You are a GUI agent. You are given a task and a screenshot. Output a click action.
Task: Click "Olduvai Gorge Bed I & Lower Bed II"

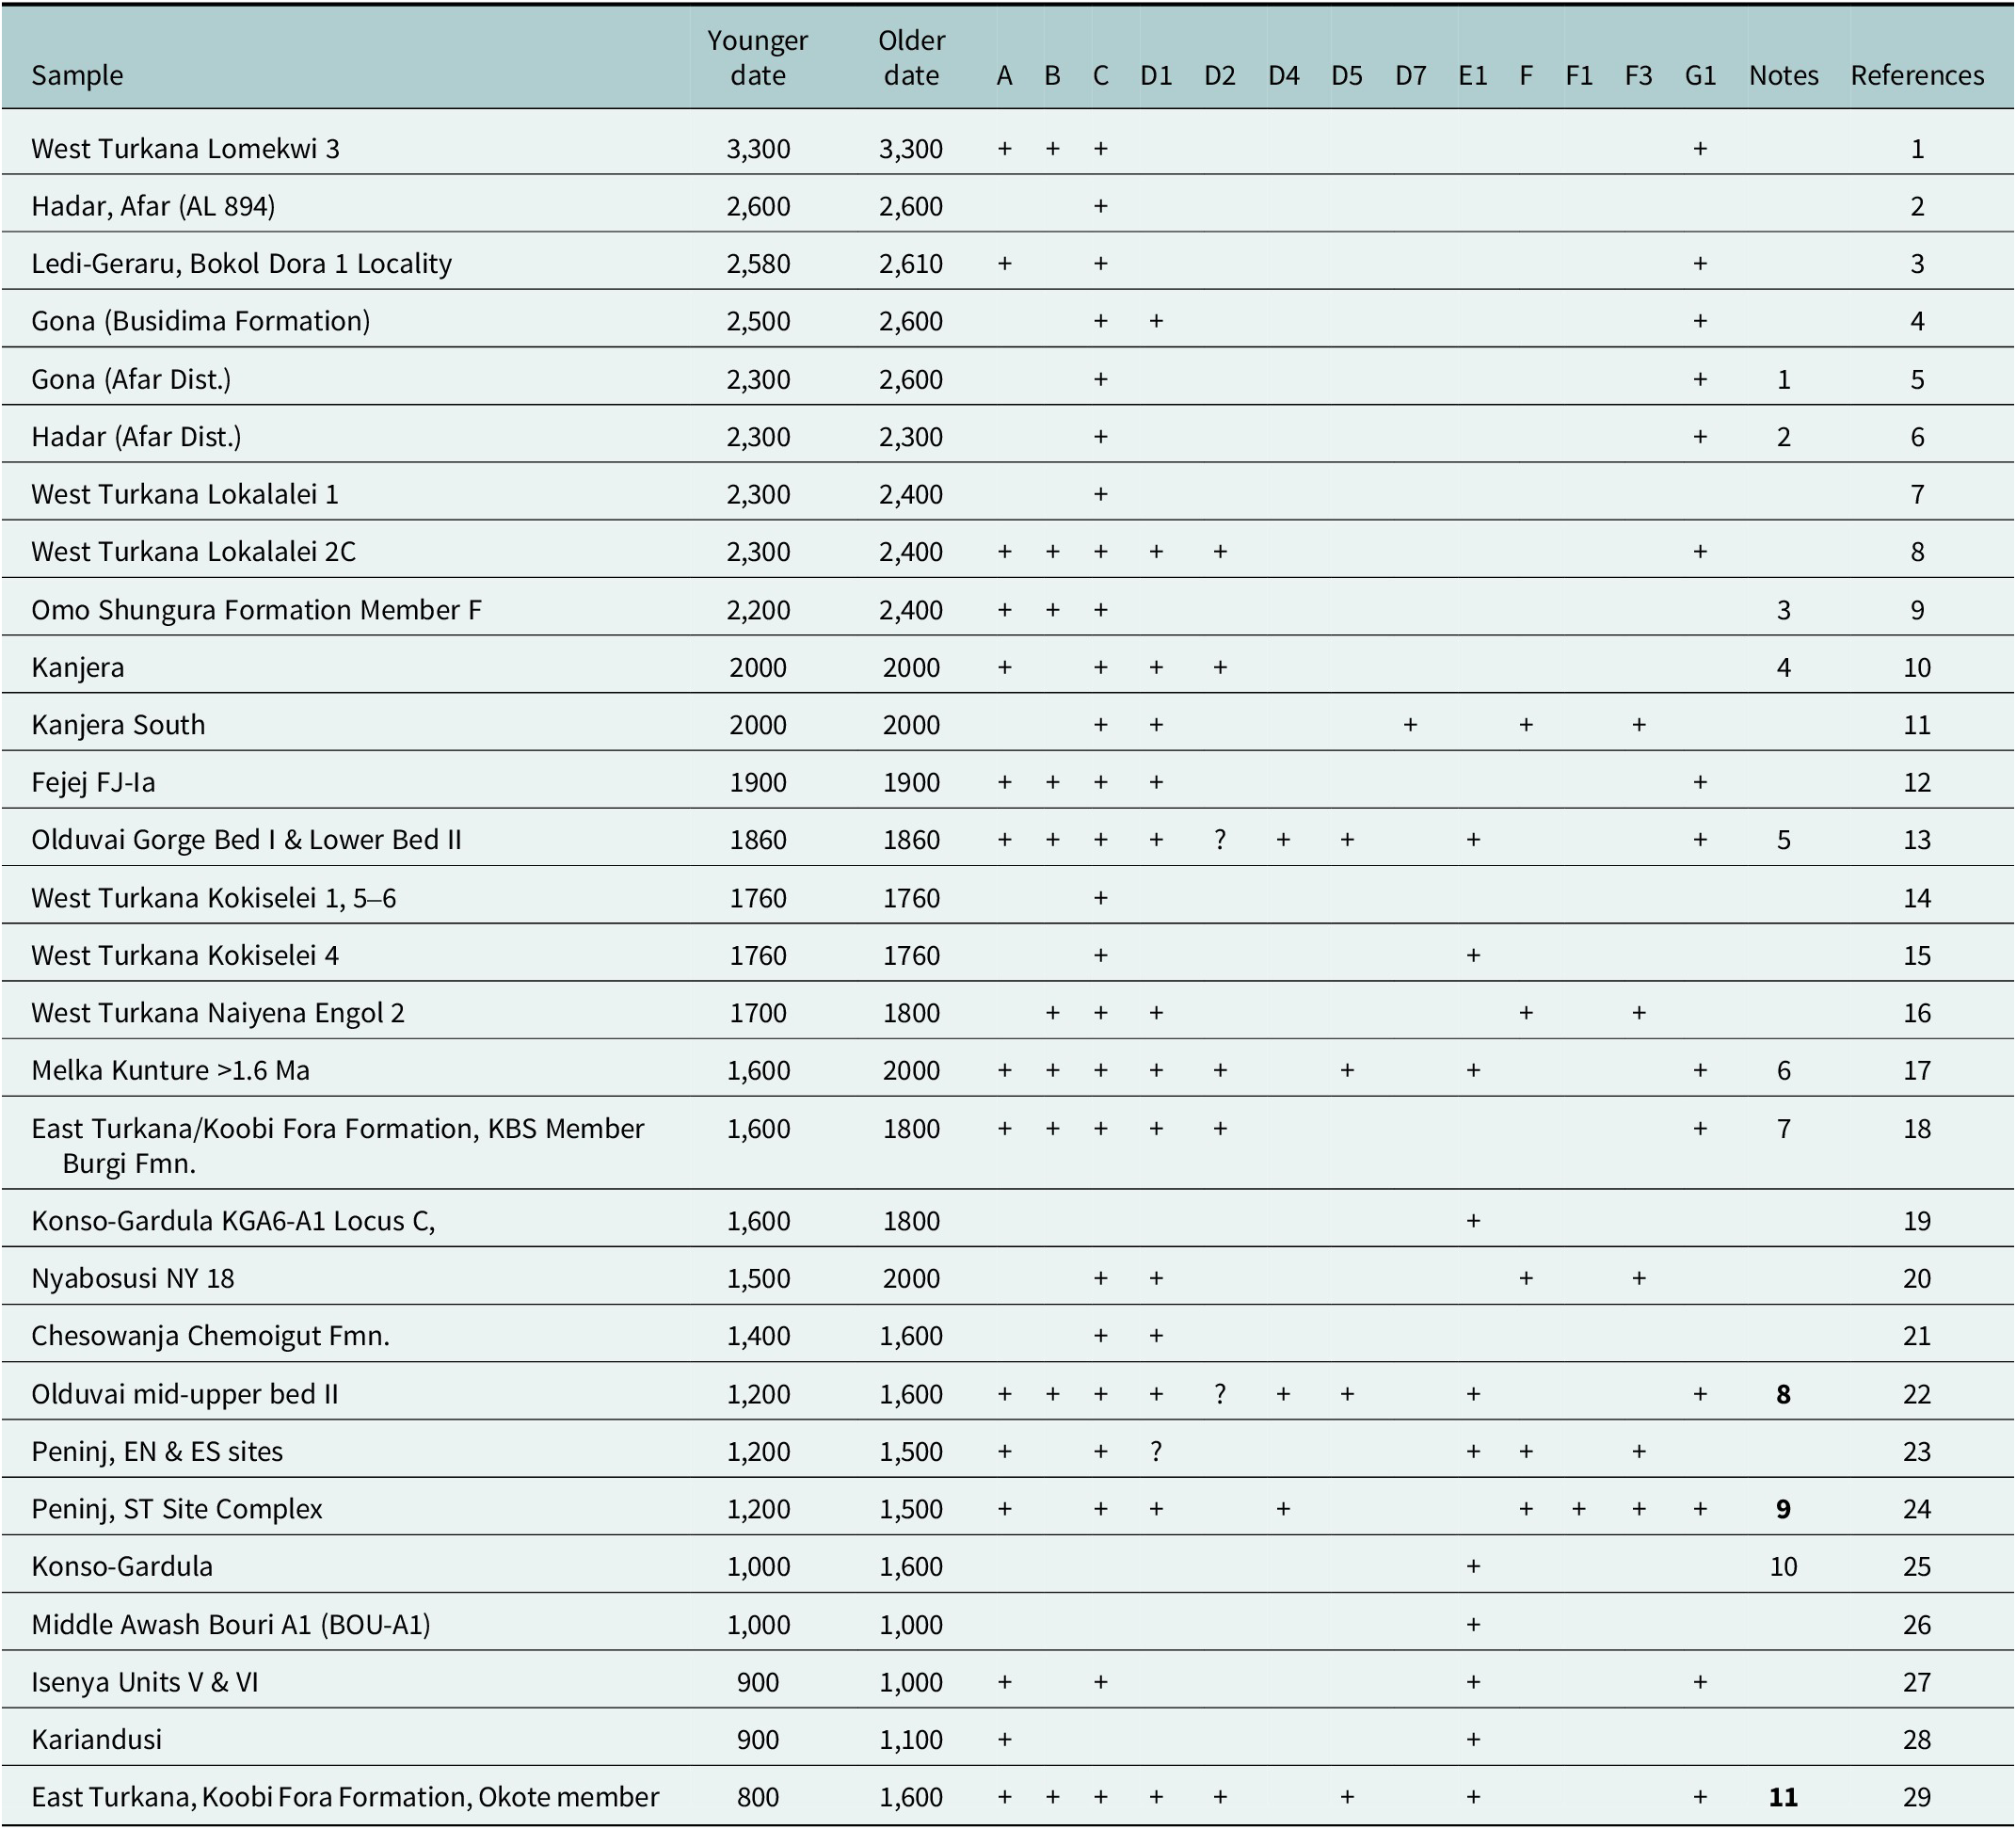coord(246,840)
